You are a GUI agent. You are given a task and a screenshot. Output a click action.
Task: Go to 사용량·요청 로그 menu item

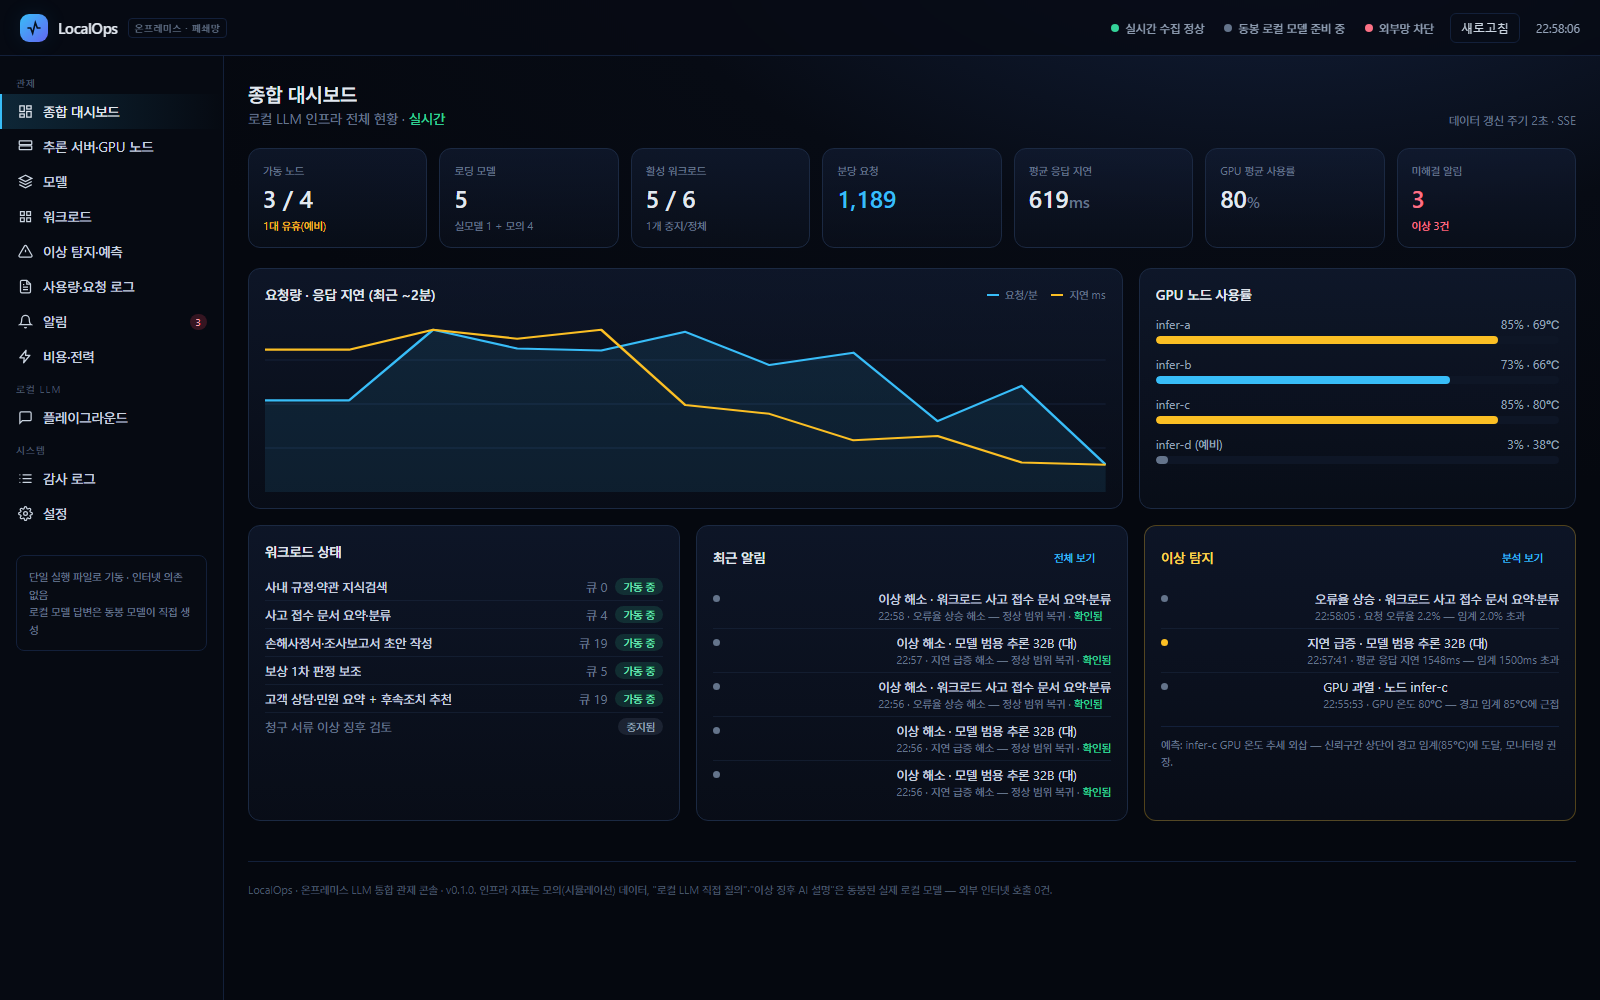click(111, 287)
